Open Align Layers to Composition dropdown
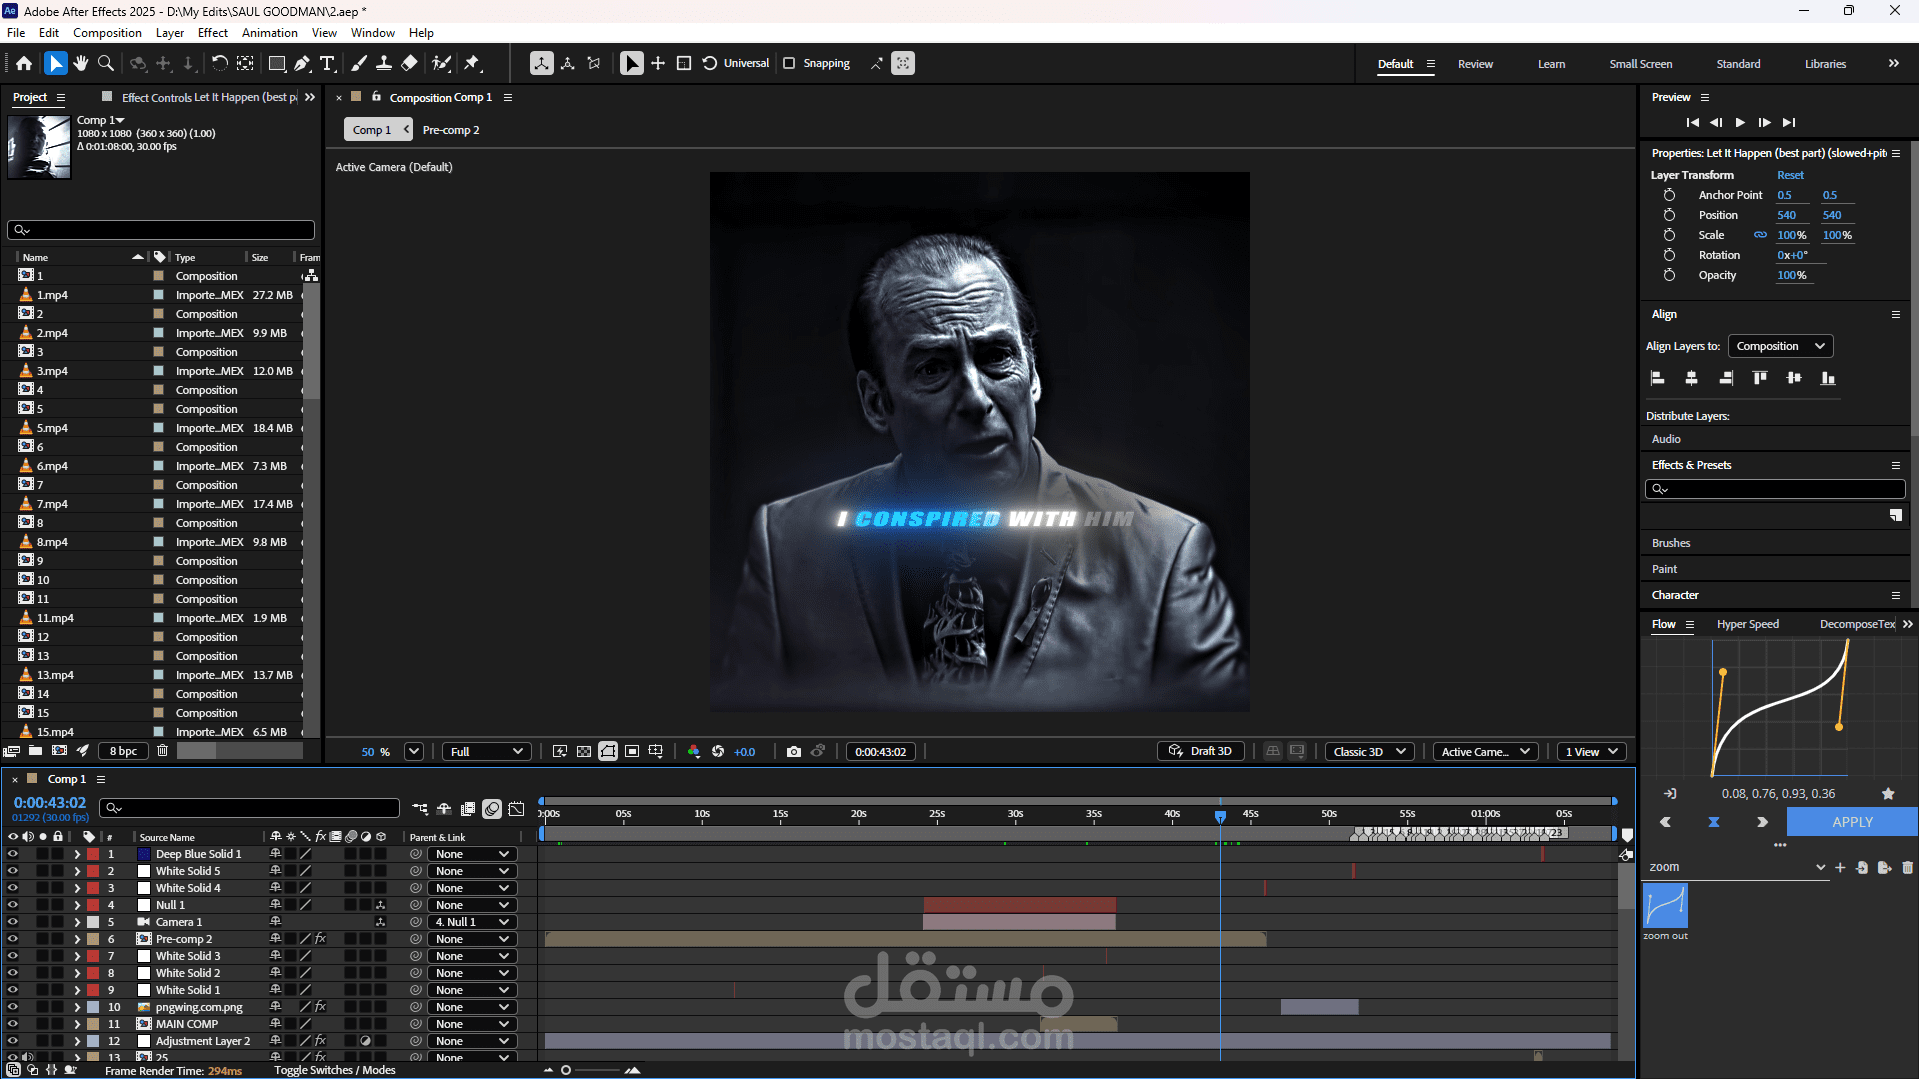Image resolution: width=1919 pixels, height=1079 pixels. point(1780,346)
